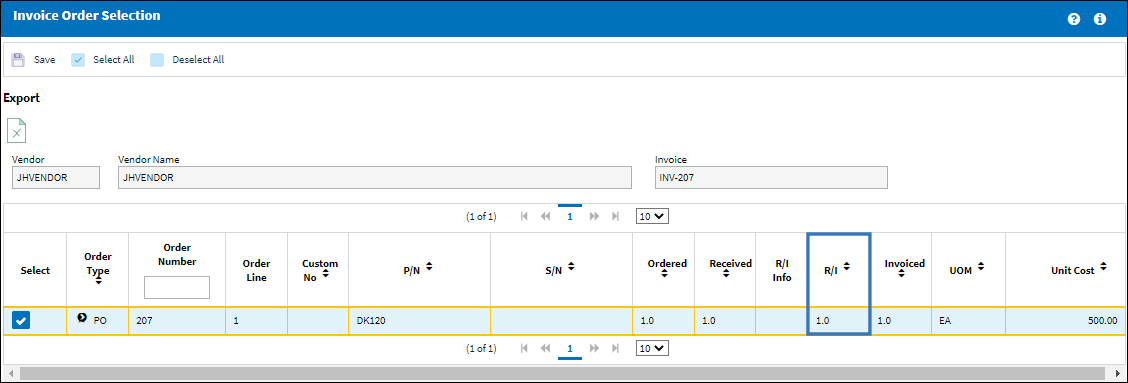The height and width of the screenshot is (383, 1128).
Task: Click the Deselect All button
Action: (187, 60)
